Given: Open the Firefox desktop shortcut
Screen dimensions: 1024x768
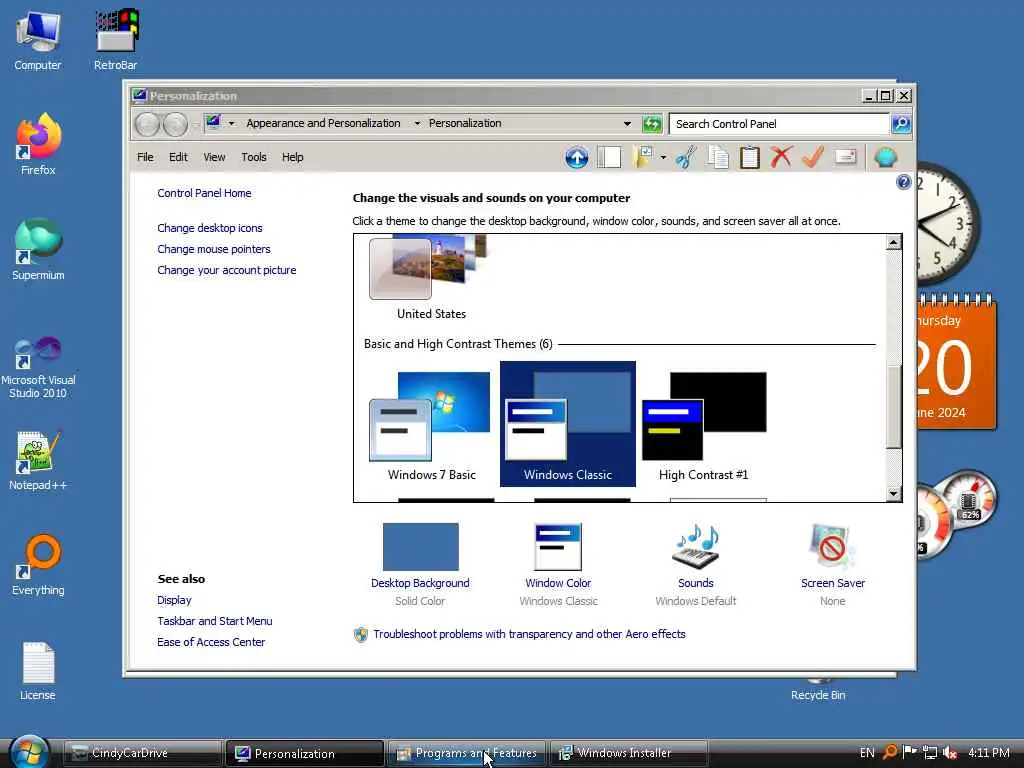Looking at the screenshot, I should click(x=38, y=145).
